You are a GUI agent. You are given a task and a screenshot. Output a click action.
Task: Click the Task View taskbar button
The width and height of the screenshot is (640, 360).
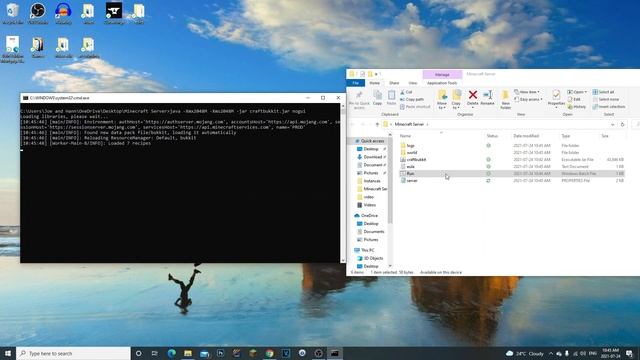(155, 353)
